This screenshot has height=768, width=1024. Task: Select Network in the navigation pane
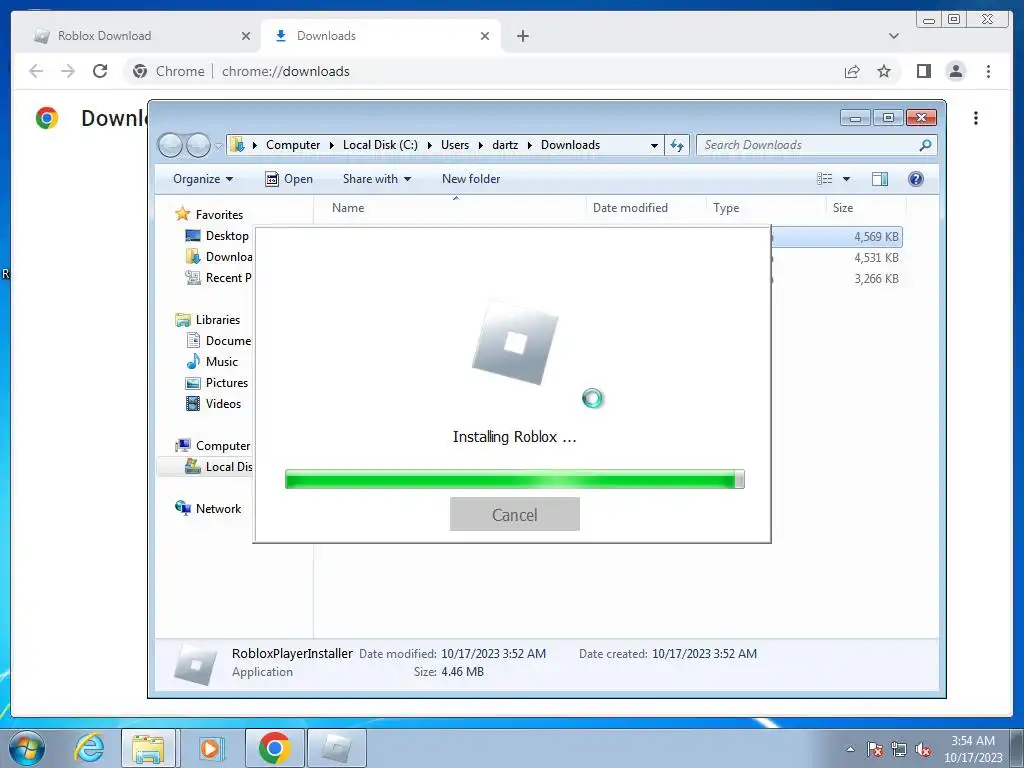pyautogui.click(x=209, y=508)
